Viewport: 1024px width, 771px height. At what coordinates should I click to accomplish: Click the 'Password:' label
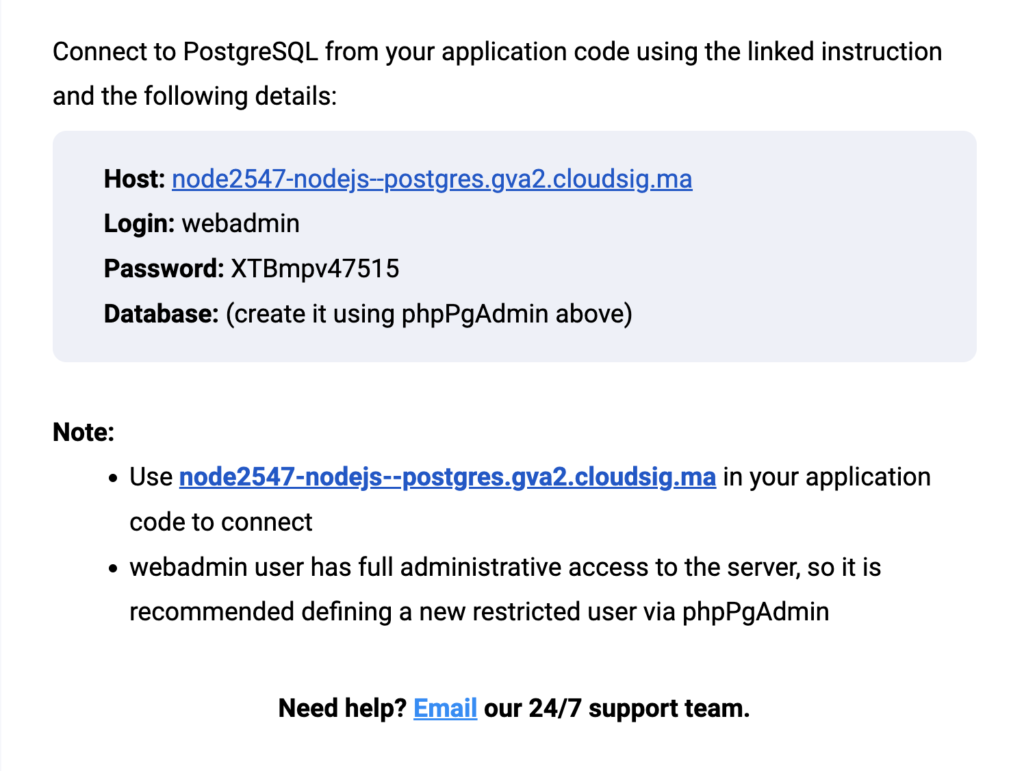coord(164,269)
